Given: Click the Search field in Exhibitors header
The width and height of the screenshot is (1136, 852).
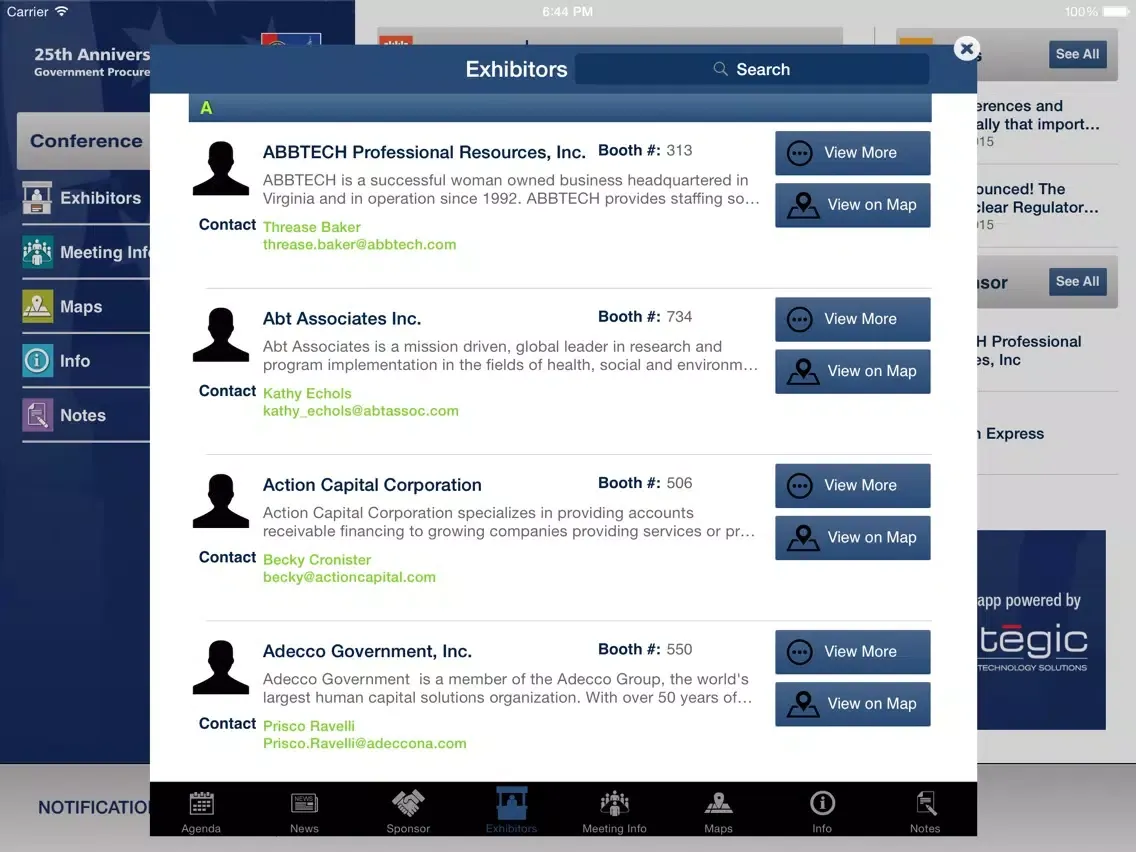Looking at the screenshot, I should point(752,70).
